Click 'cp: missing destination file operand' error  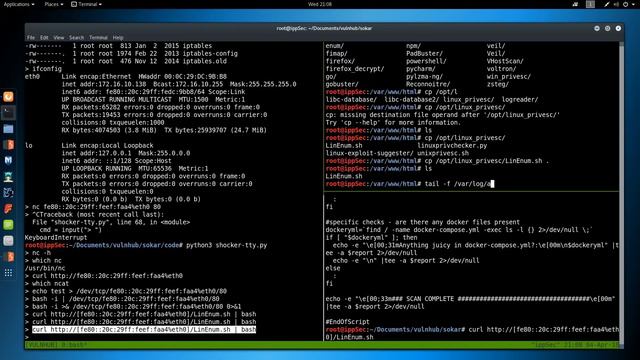pyautogui.click(x=442, y=115)
